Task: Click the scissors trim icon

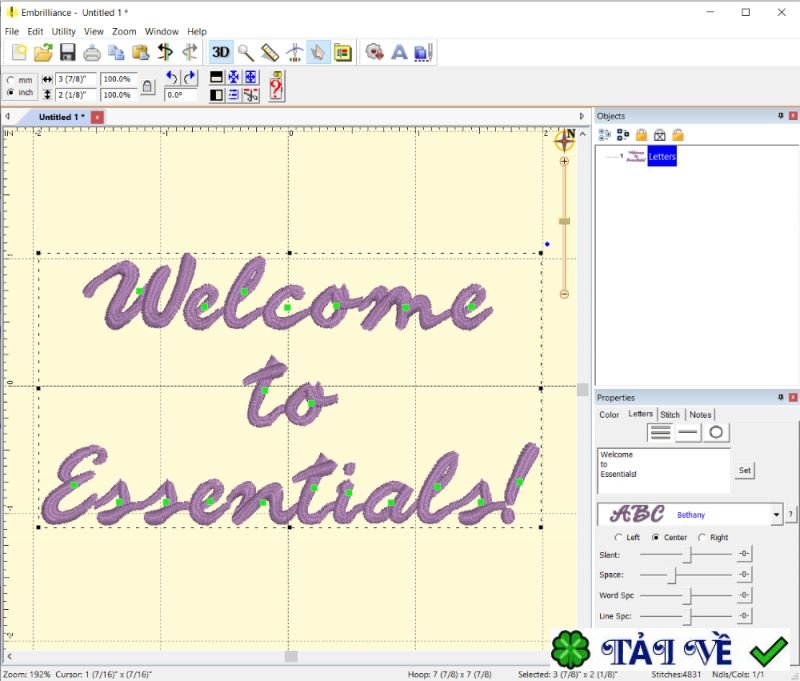Action: pos(251,95)
